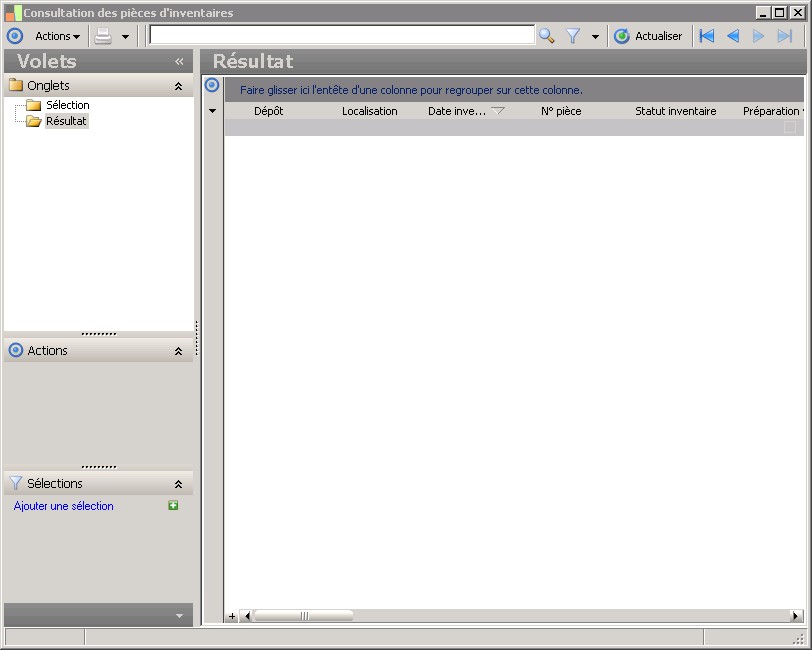Sort by Localisation column header
812x650 pixels.
click(370, 111)
